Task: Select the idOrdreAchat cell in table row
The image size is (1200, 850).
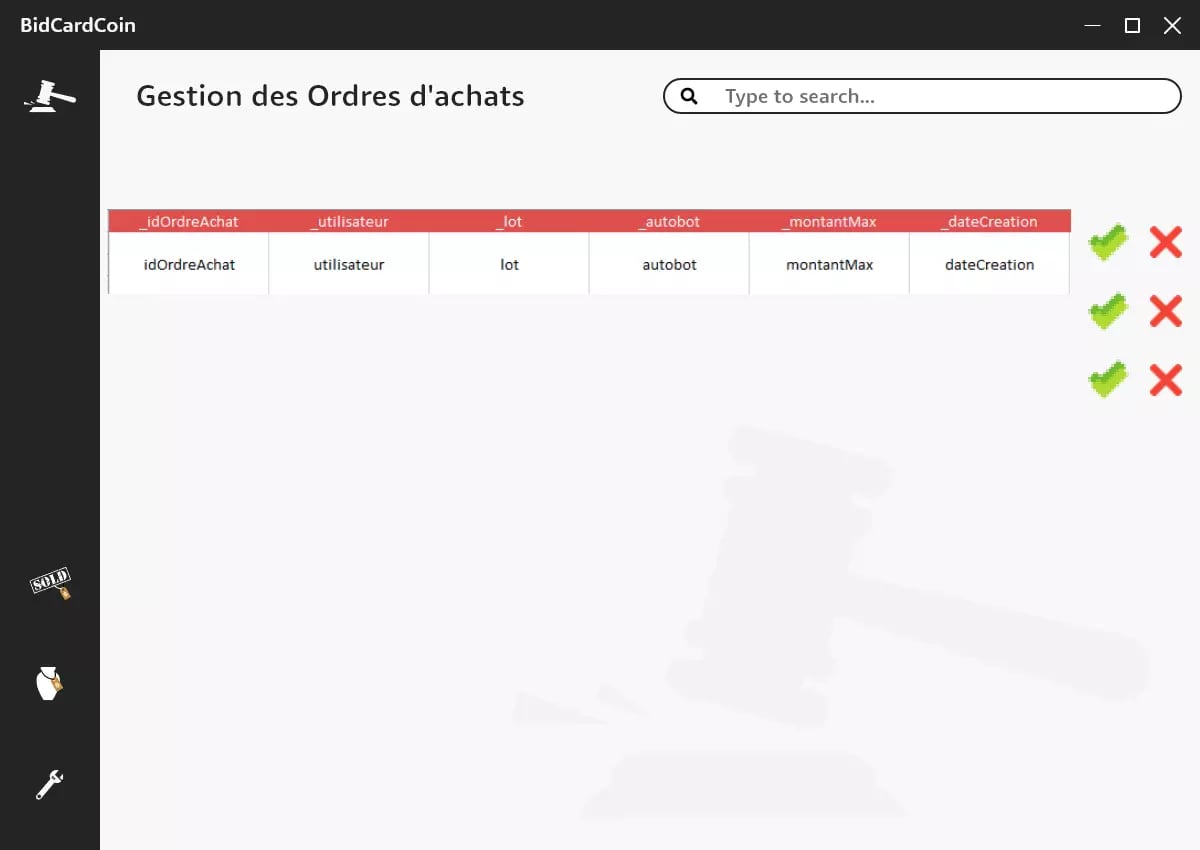Action: [189, 265]
